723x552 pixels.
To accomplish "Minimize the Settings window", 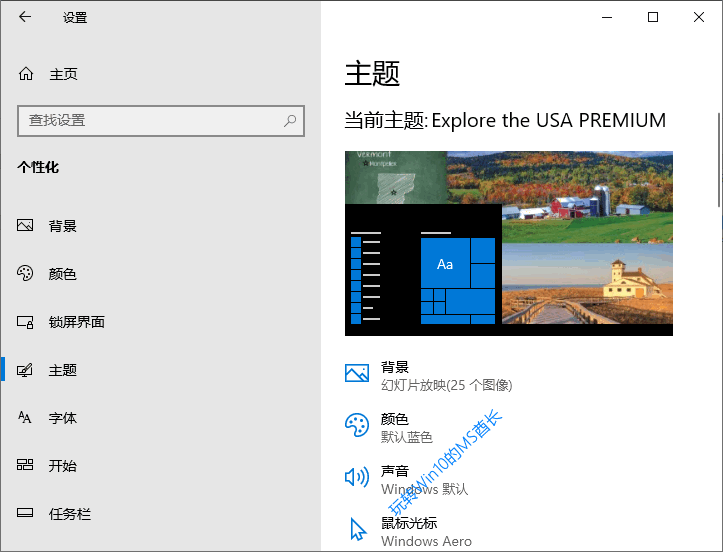I will (607, 18).
